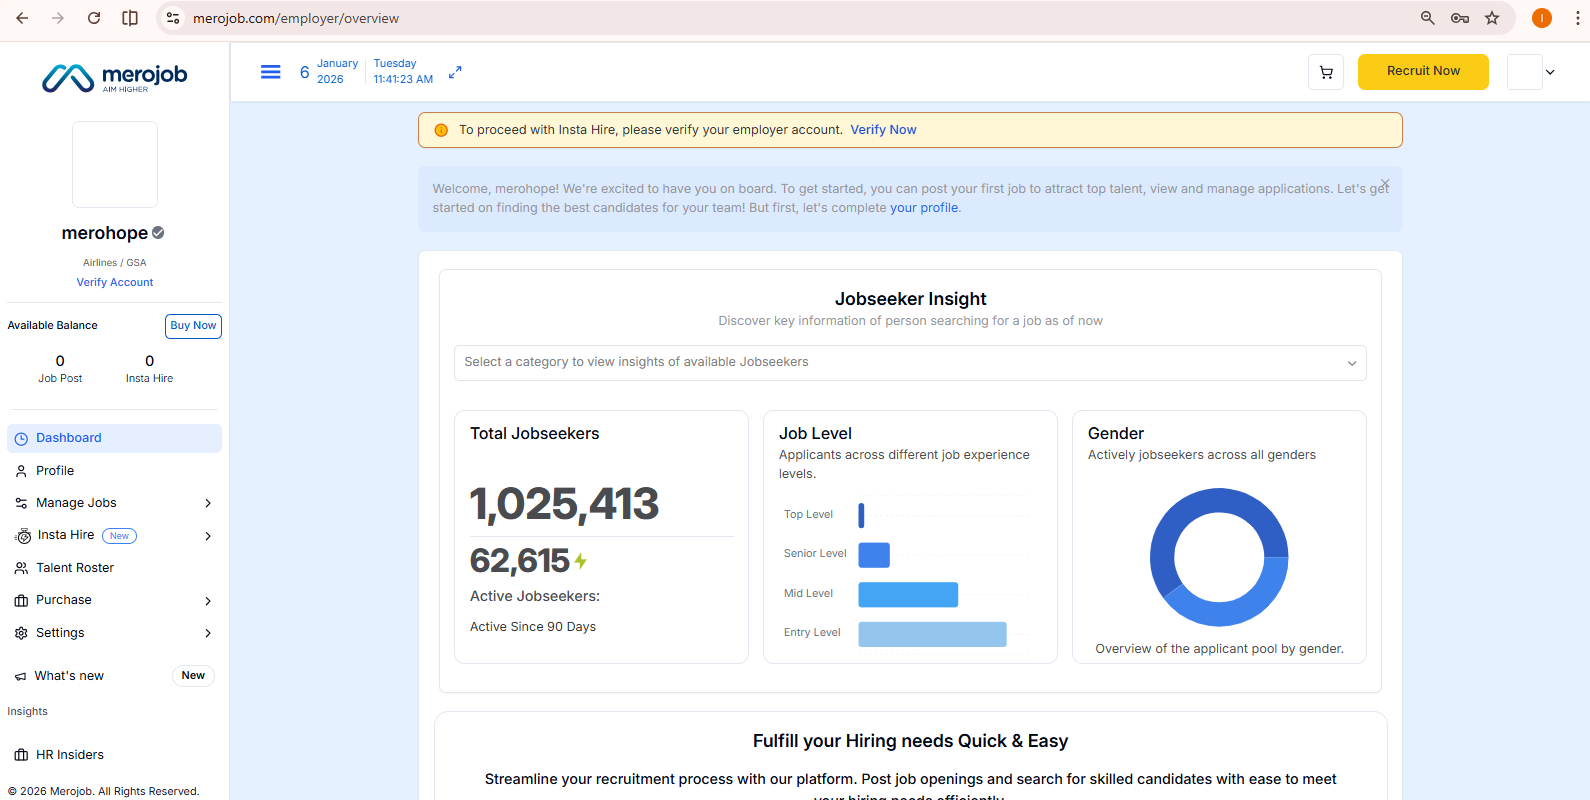The height and width of the screenshot is (800, 1590).
Task: Click the Verify Now link in warning
Action: (883, 130)
